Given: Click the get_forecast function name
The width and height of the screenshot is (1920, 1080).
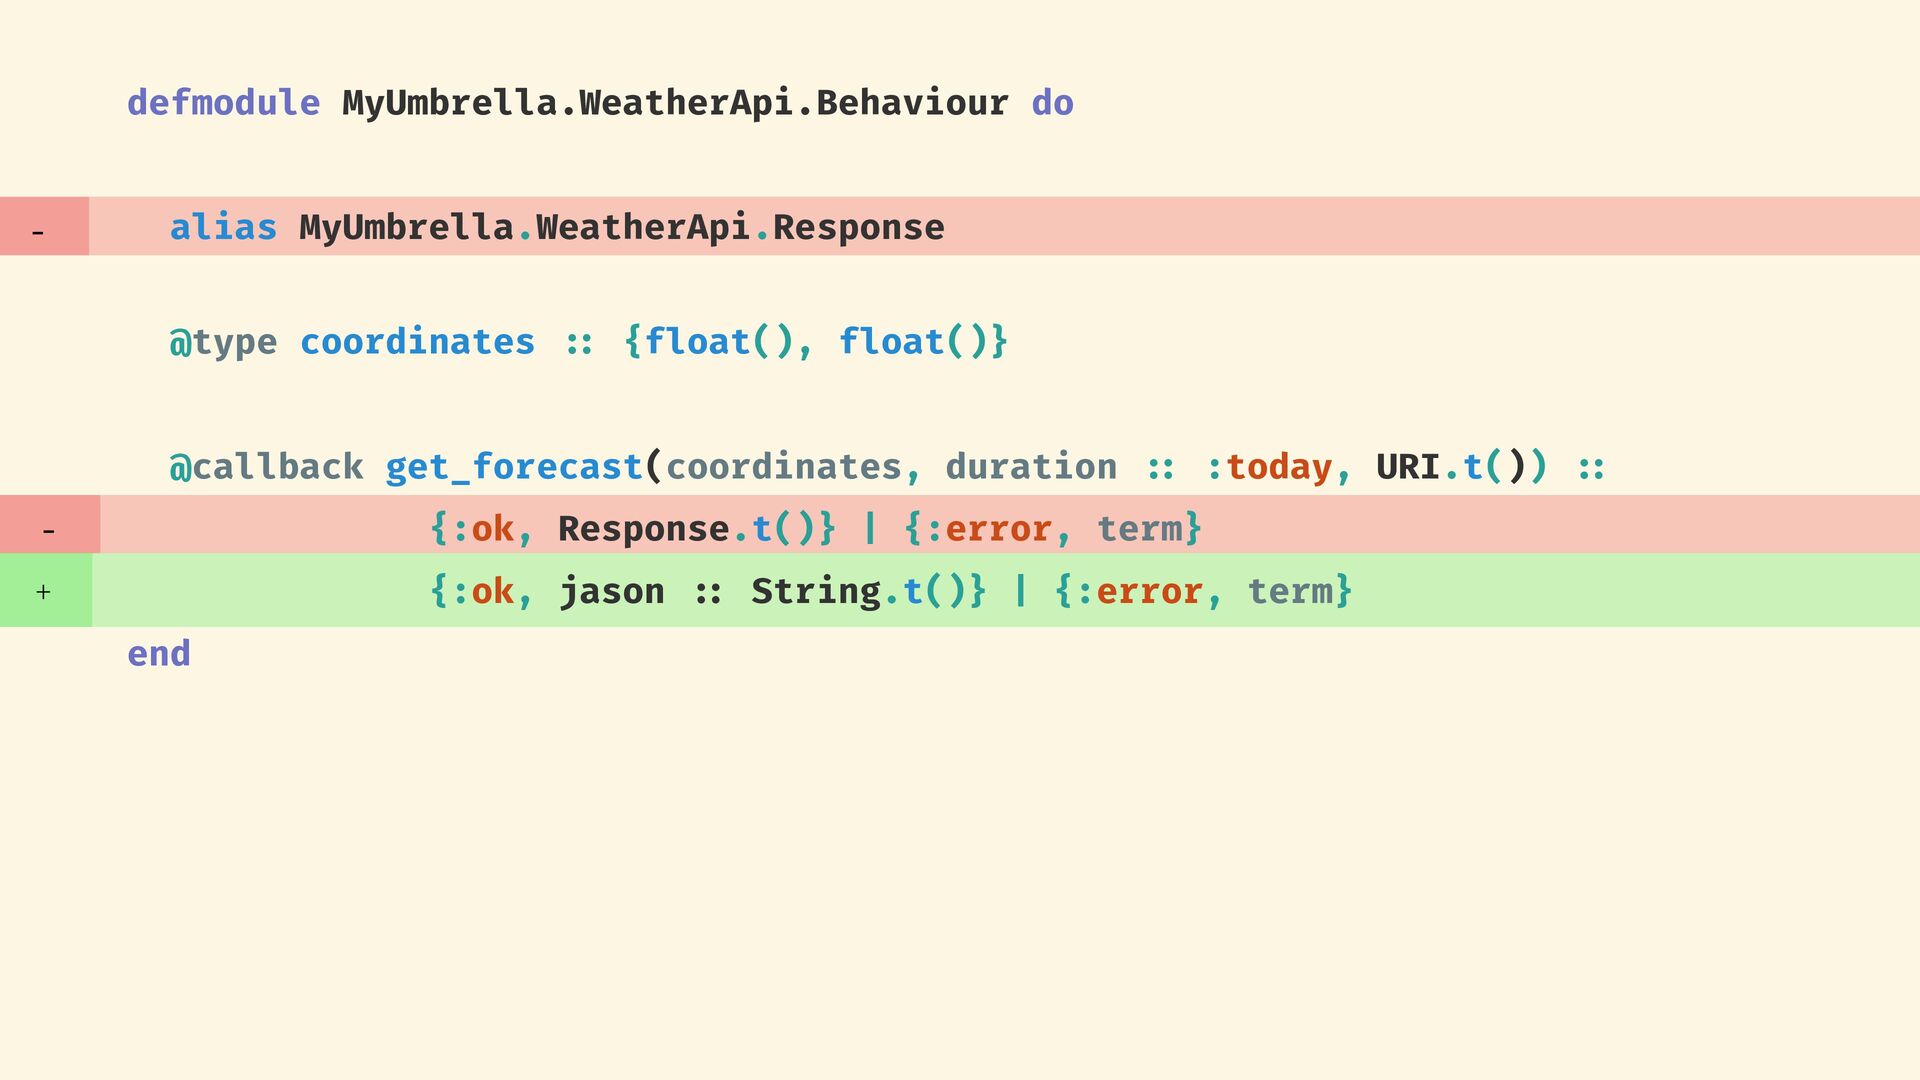Looking at the screenshot, I should coord(514,467).
